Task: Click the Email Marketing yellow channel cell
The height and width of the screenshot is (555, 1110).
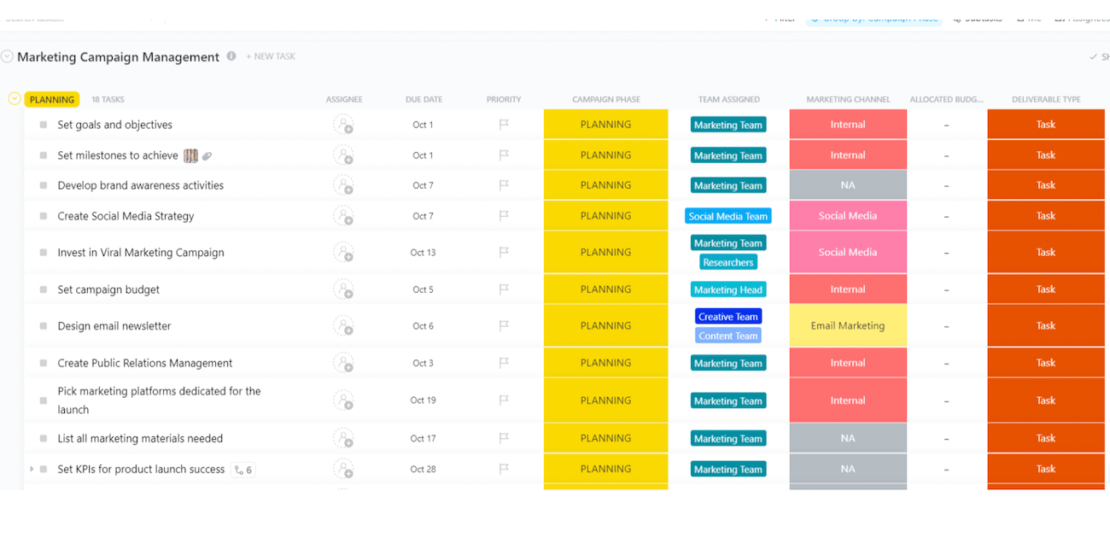Action: pyautogui.click(x=847, y=326)
